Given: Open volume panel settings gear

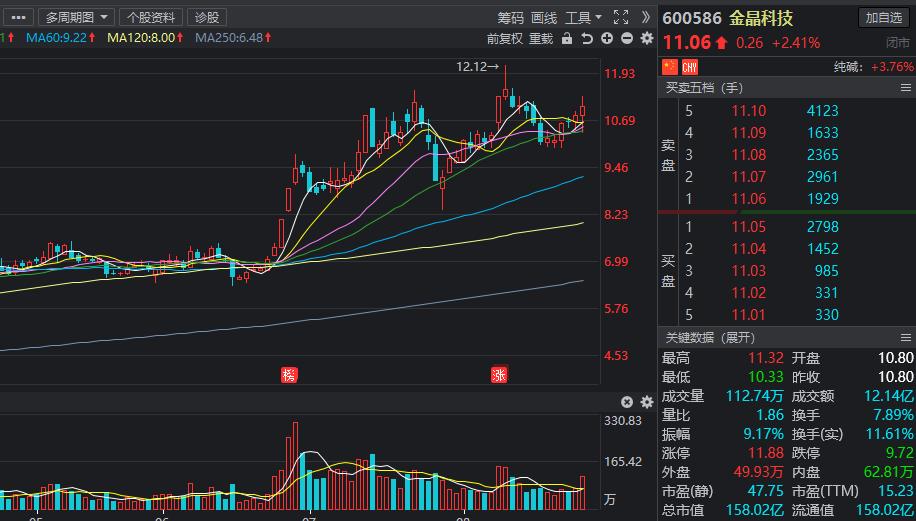Looking at the screenshot, I should [x=647, y=402].
